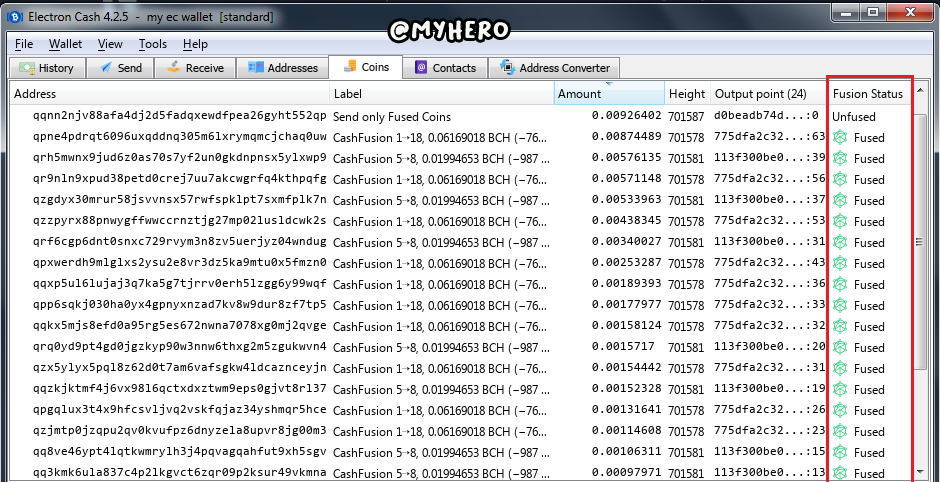Click the Fused icon in row 0.00874489
This screenshot has width=940, height=482.
(x=841, y=138)
